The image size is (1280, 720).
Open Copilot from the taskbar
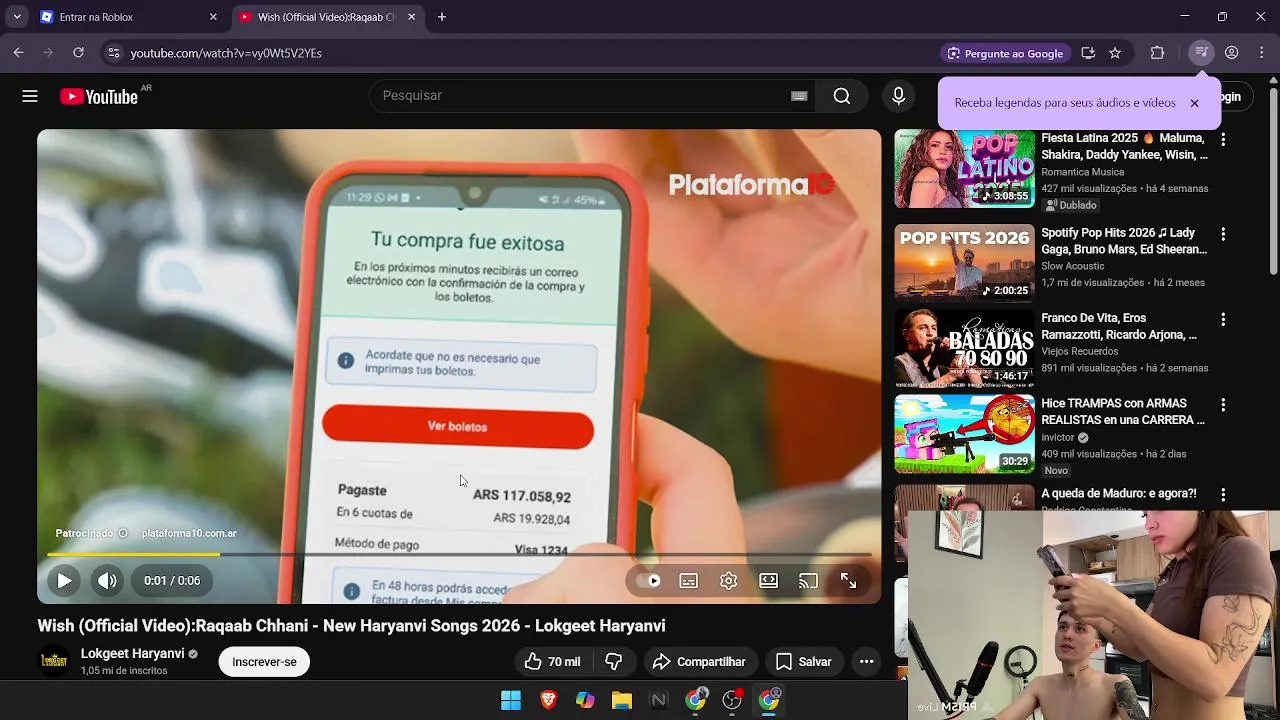(x=585, y=701)
